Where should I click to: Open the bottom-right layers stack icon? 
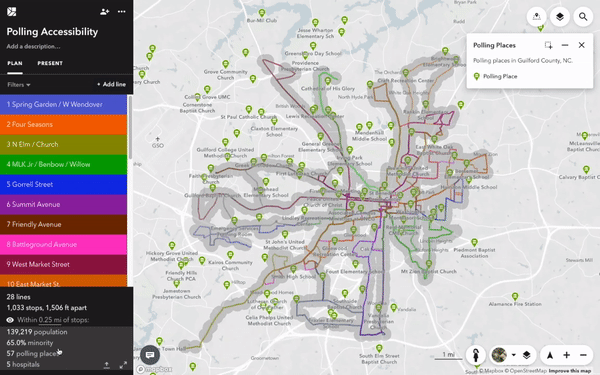pos(527,355)
